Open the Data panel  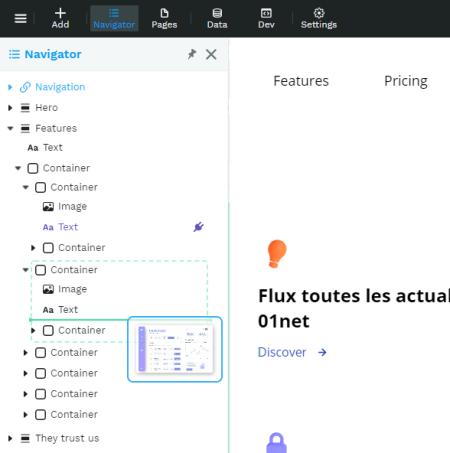[x=217, y=18]
